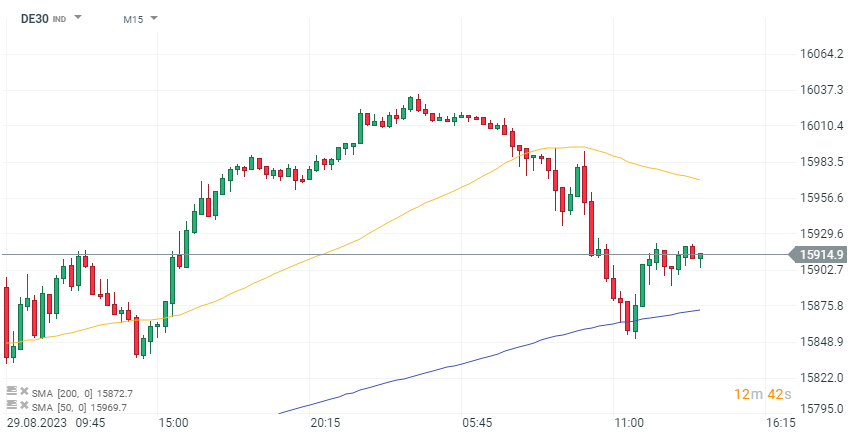Click the 16:15 time axis marker
859x439 pixels.
pyautogui.click(x=781, y=424)
